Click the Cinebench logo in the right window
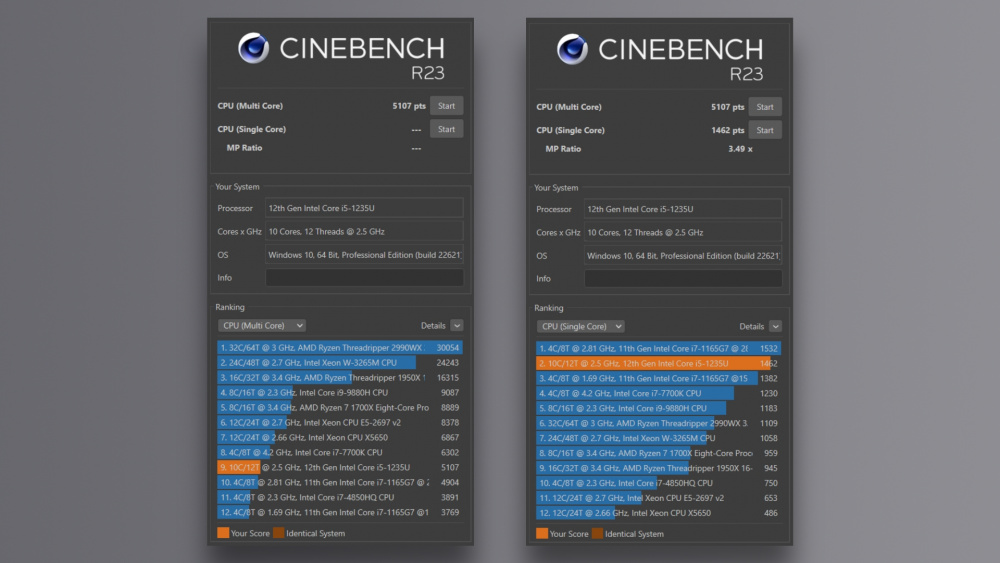Viewport: 1000px width, 563px height. pyautogui.click(x=572, y=49)
